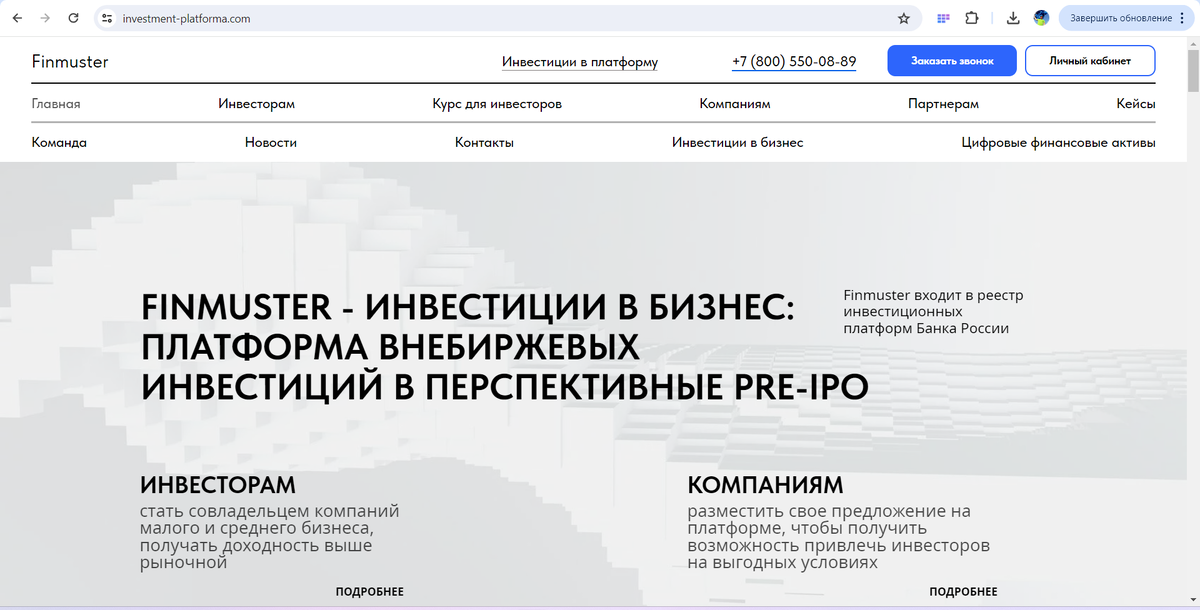This screenshot has width=1200, height=610.
Task: Open 'Цифровые финансовые активы' menu item
Action: click(x=1058, y=143)
